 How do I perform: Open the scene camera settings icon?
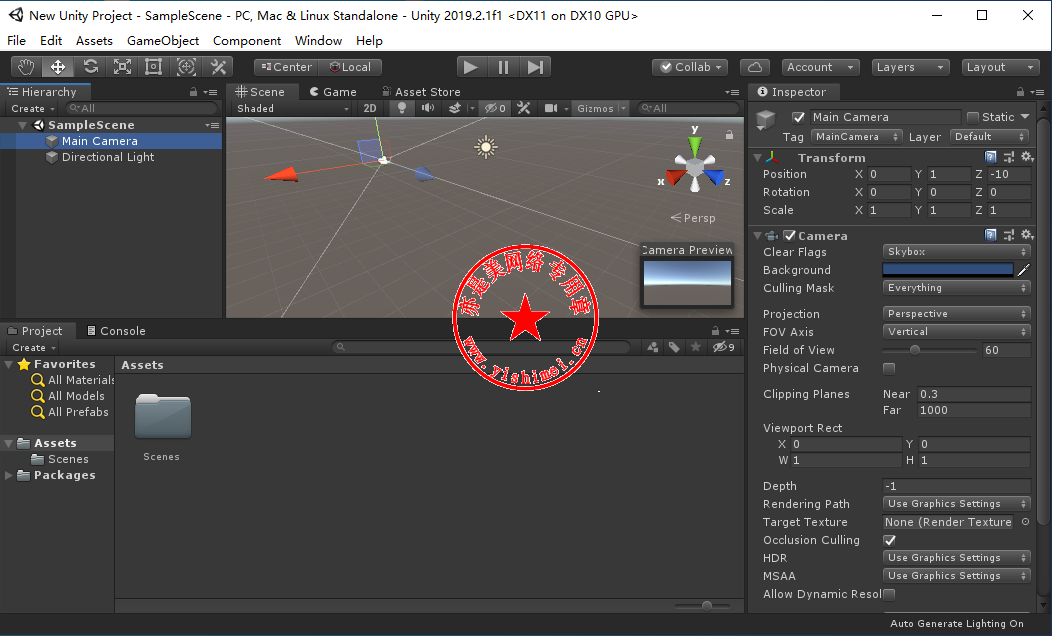tap(551, 108)
